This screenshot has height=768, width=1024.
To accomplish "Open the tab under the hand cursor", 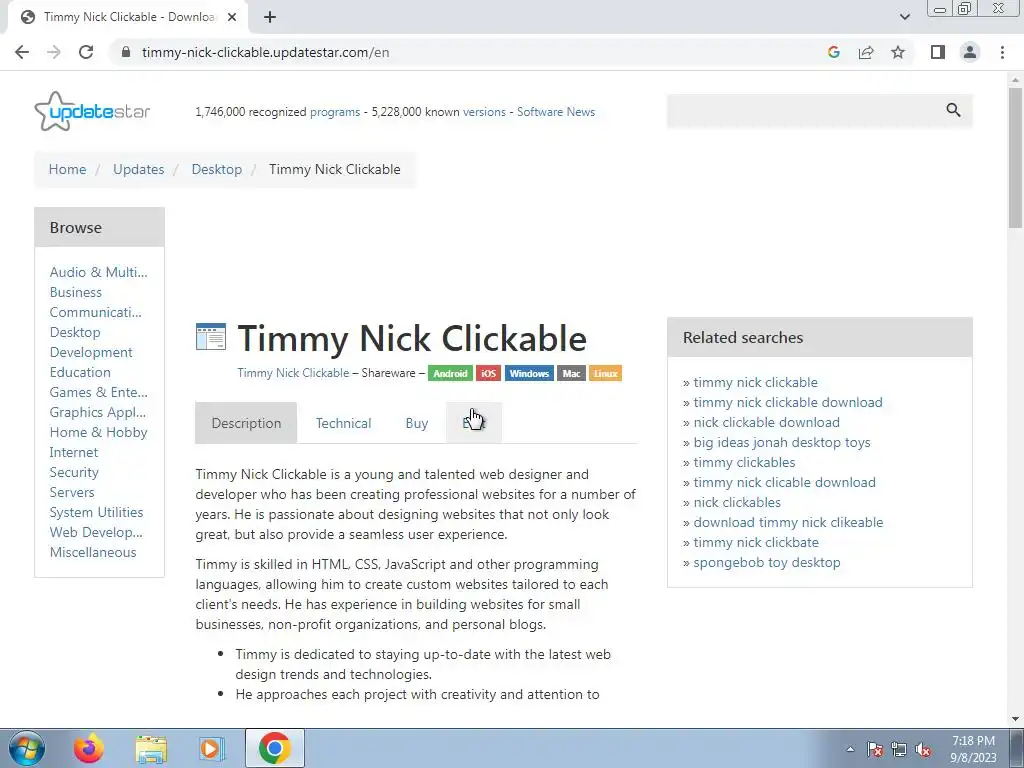I will (x=474, y=423).
